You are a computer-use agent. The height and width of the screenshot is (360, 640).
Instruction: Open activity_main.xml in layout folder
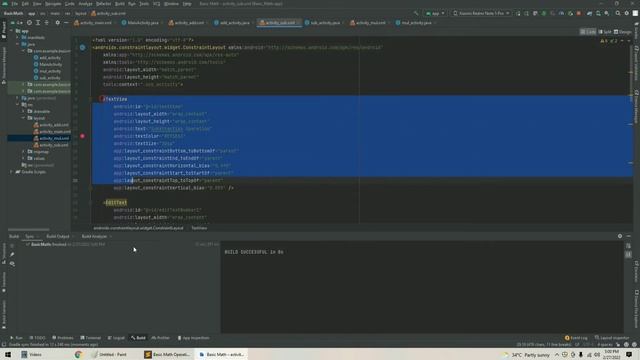52,131
